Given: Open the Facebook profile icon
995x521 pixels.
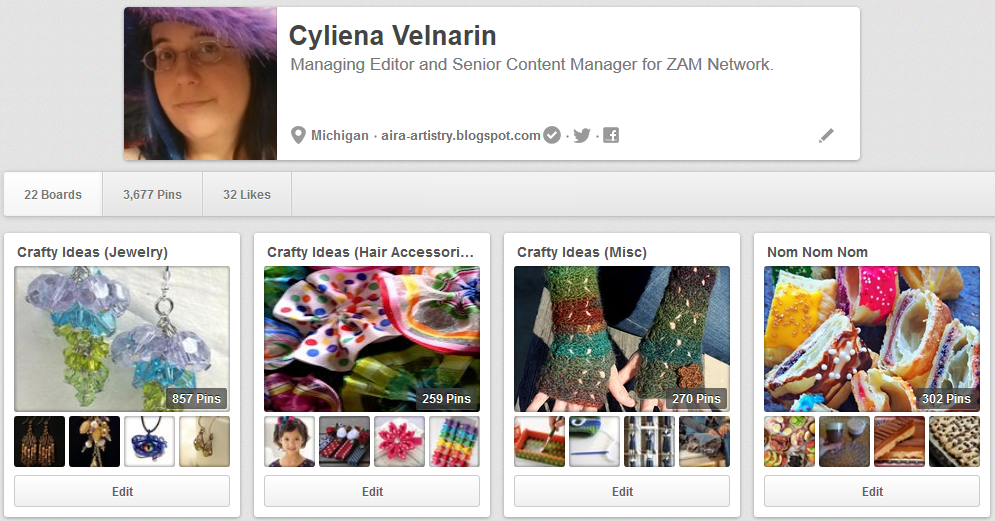Looking at the screenshot, I should click(x=610, y=135).
